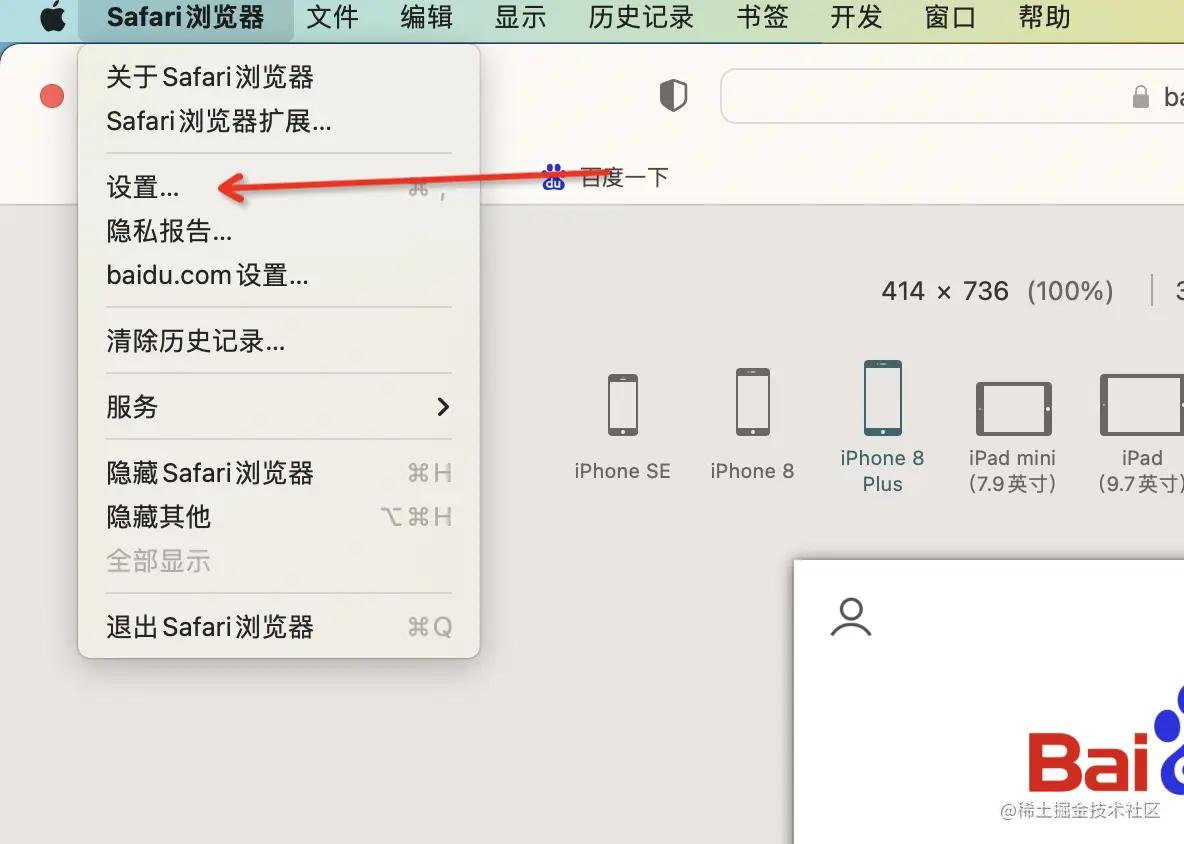Image resolution: width=1184 pixels, height=844 pixels.
Task: Open the 帮助 menu
Action: point(1044,17)
